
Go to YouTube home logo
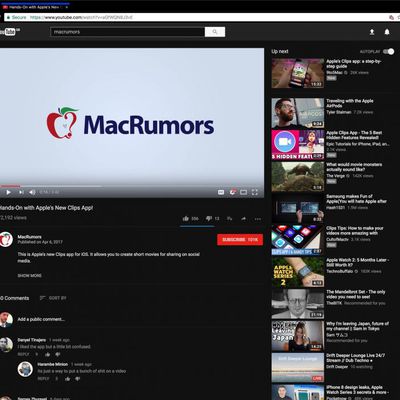9,32
